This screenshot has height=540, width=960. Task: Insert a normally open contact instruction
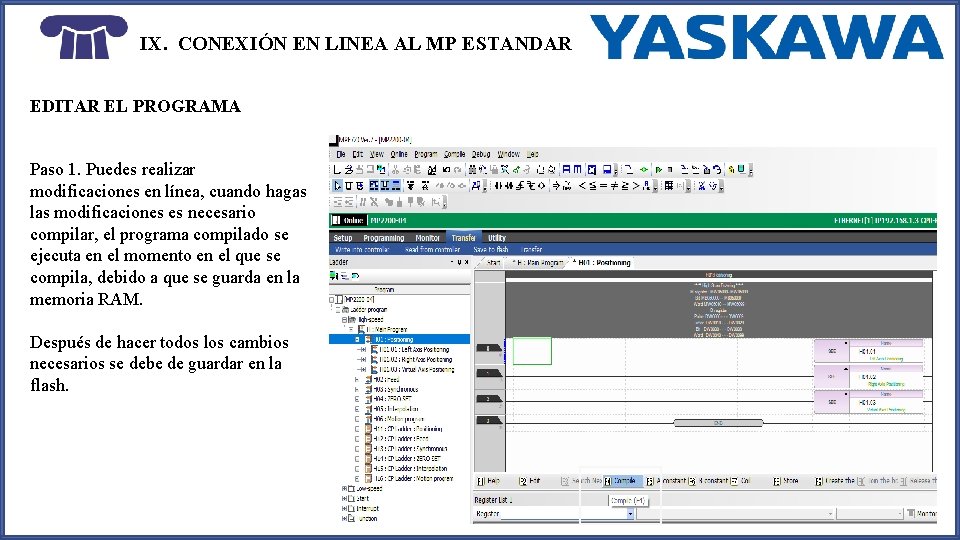(x=498, y=186)
